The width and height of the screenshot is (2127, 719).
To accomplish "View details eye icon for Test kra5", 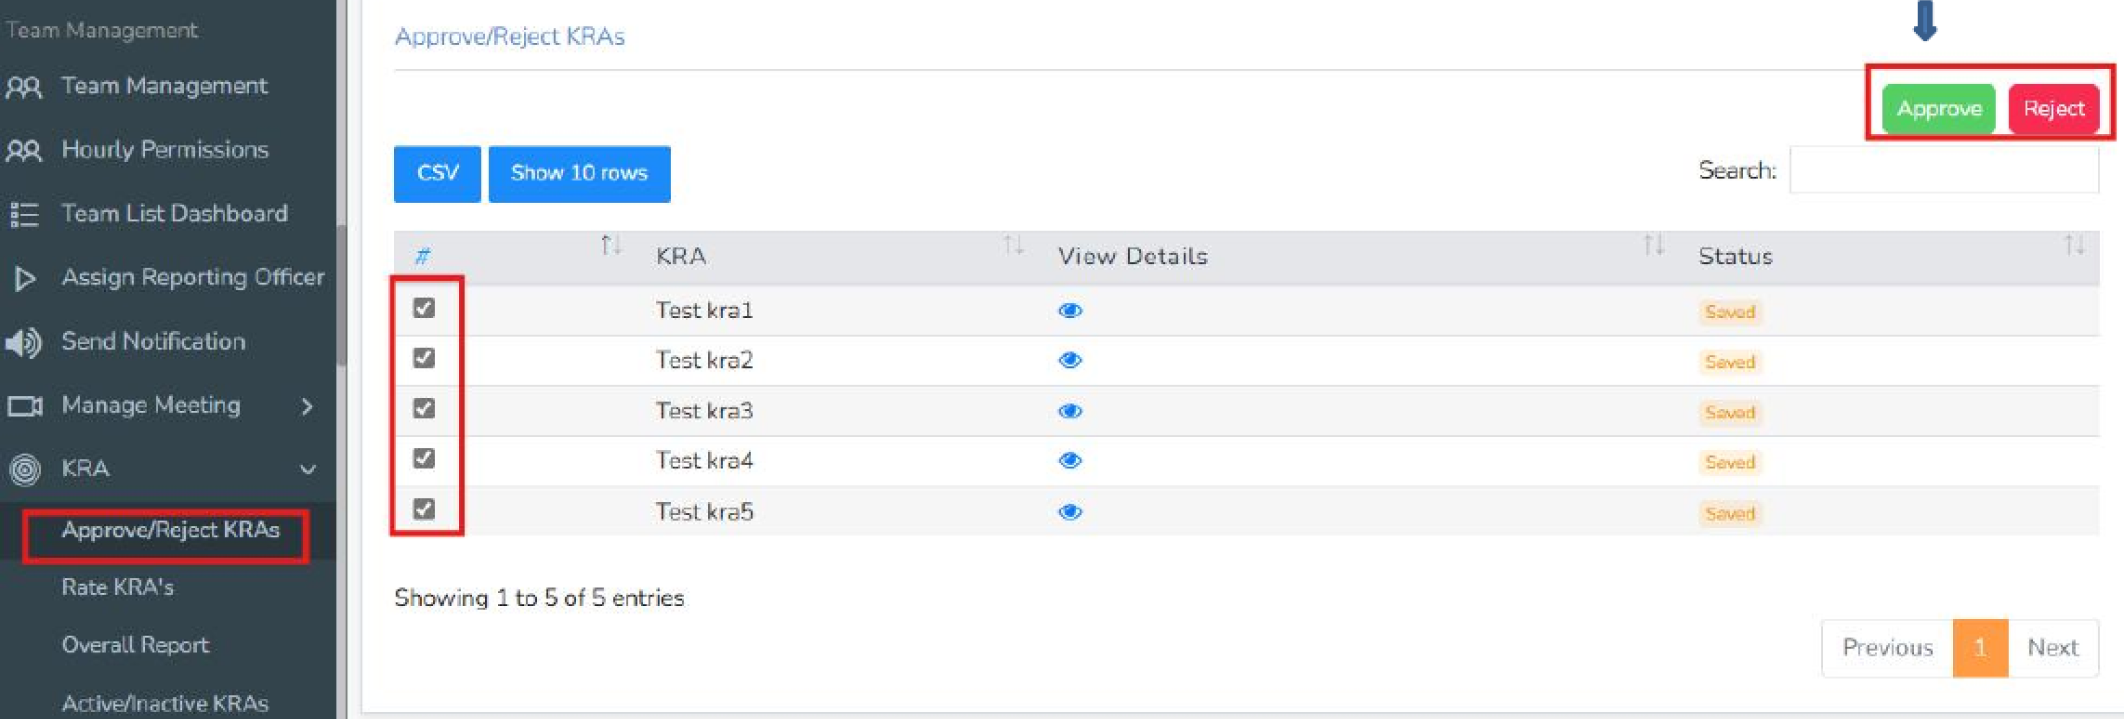I will click(1070, 512).
